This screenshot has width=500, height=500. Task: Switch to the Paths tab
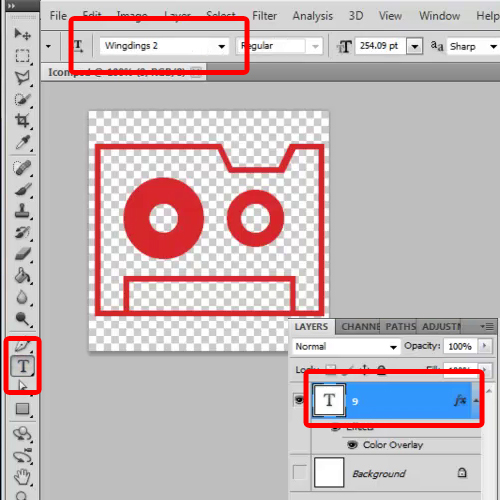point(400,327)
